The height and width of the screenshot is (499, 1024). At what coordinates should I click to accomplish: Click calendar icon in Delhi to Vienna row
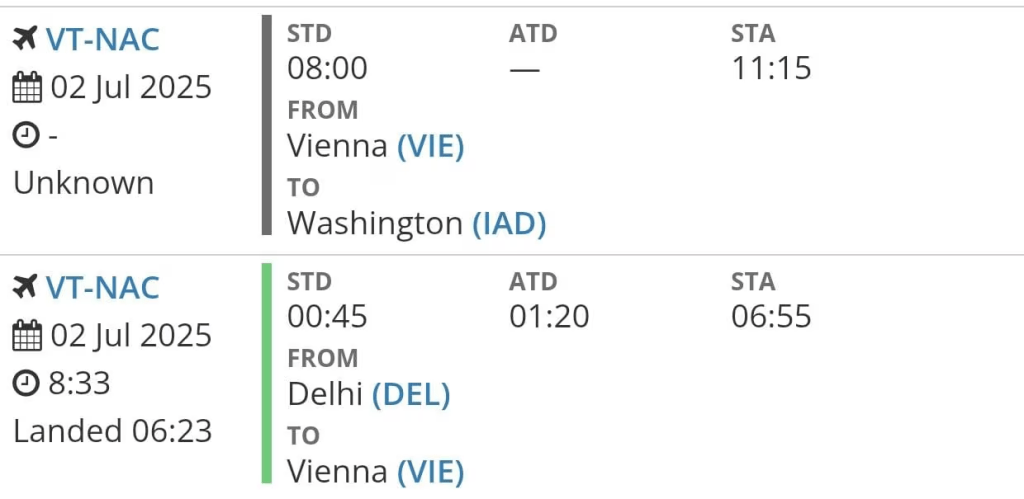(27, 336)
